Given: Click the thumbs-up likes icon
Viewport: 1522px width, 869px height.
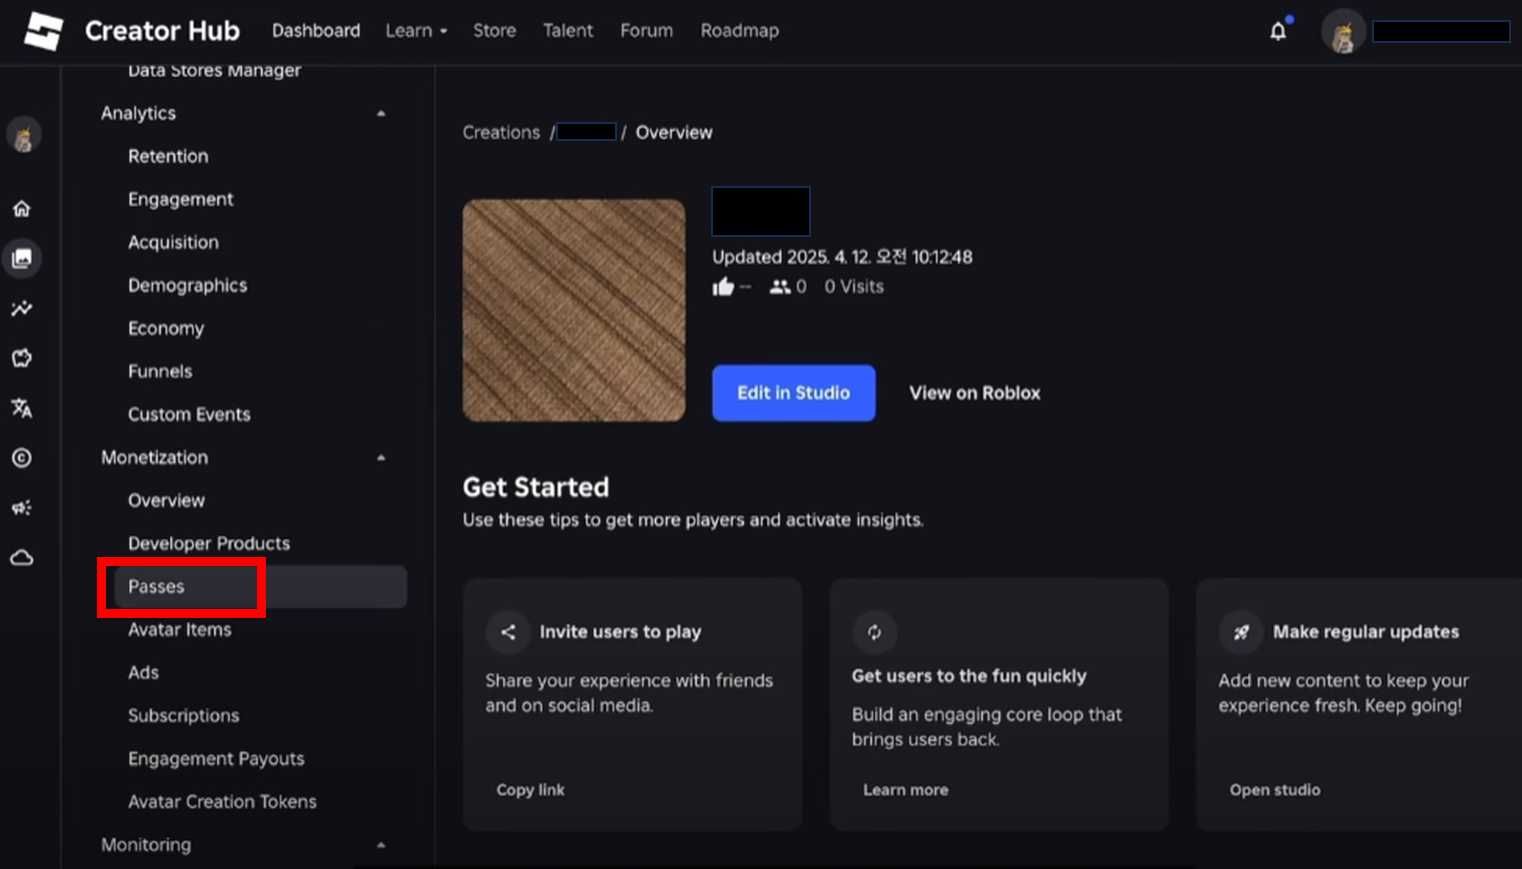Looking at the screenshot, I should pos(723,287).
